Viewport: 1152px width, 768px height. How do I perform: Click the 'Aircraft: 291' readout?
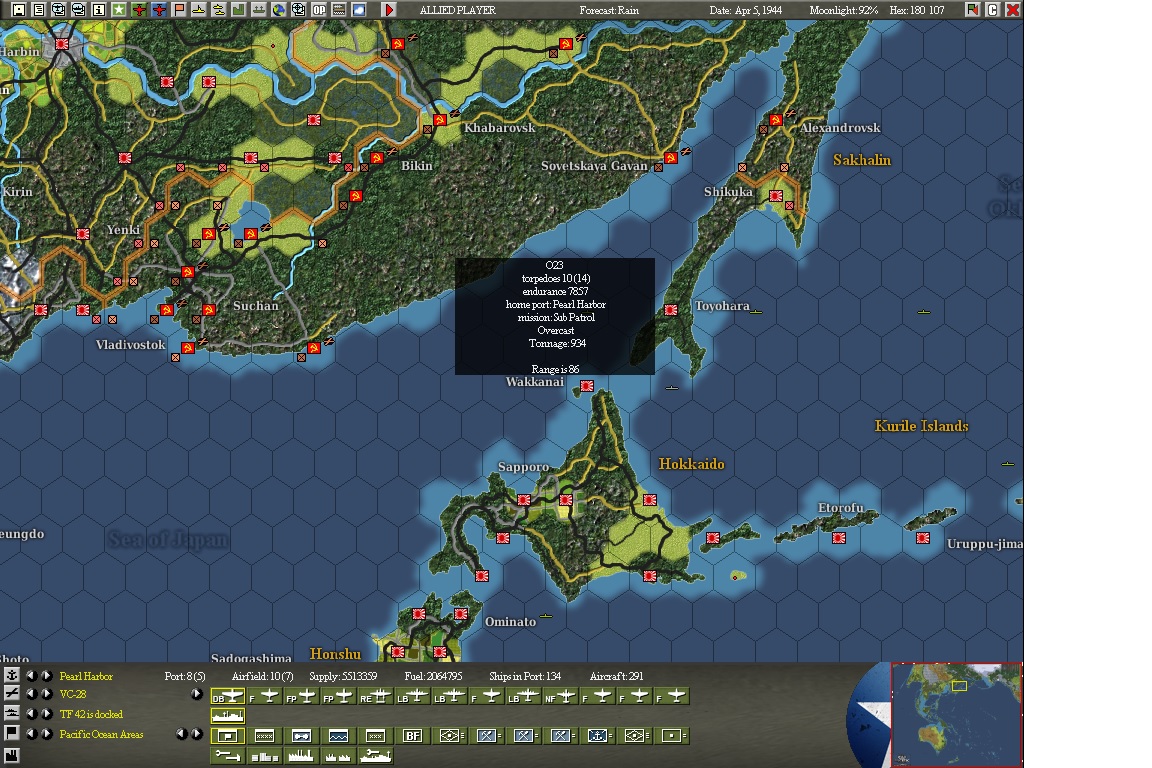point(616,676)
